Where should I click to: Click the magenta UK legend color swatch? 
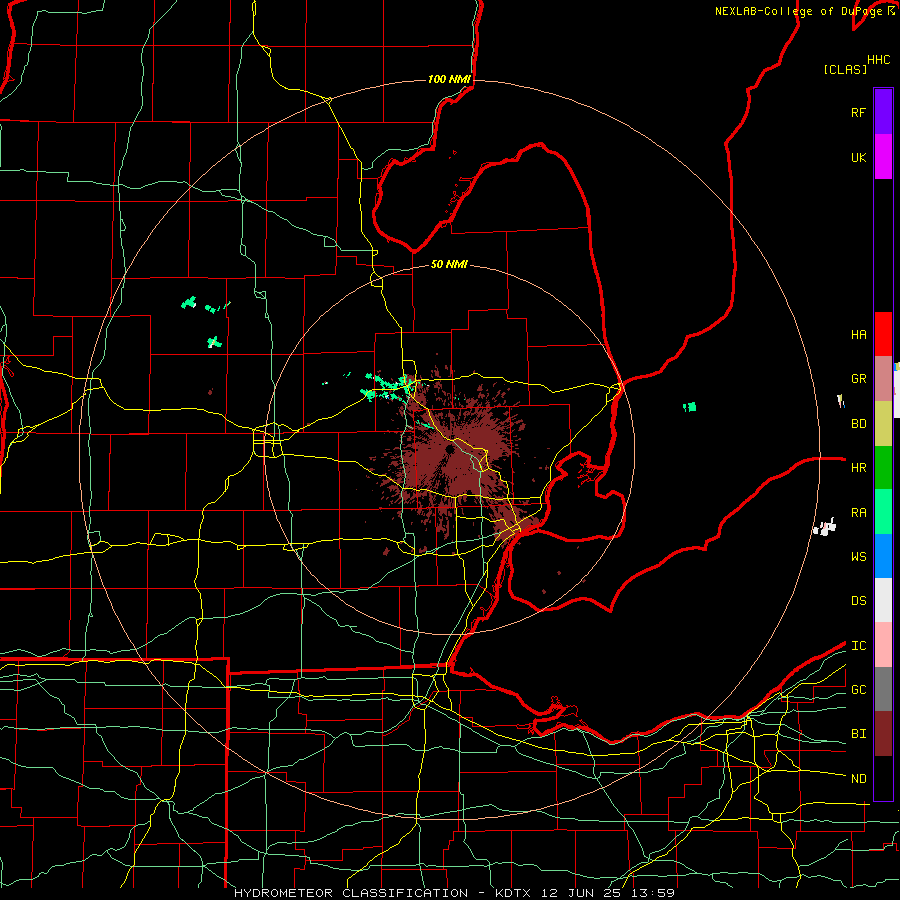pos(883,157)
